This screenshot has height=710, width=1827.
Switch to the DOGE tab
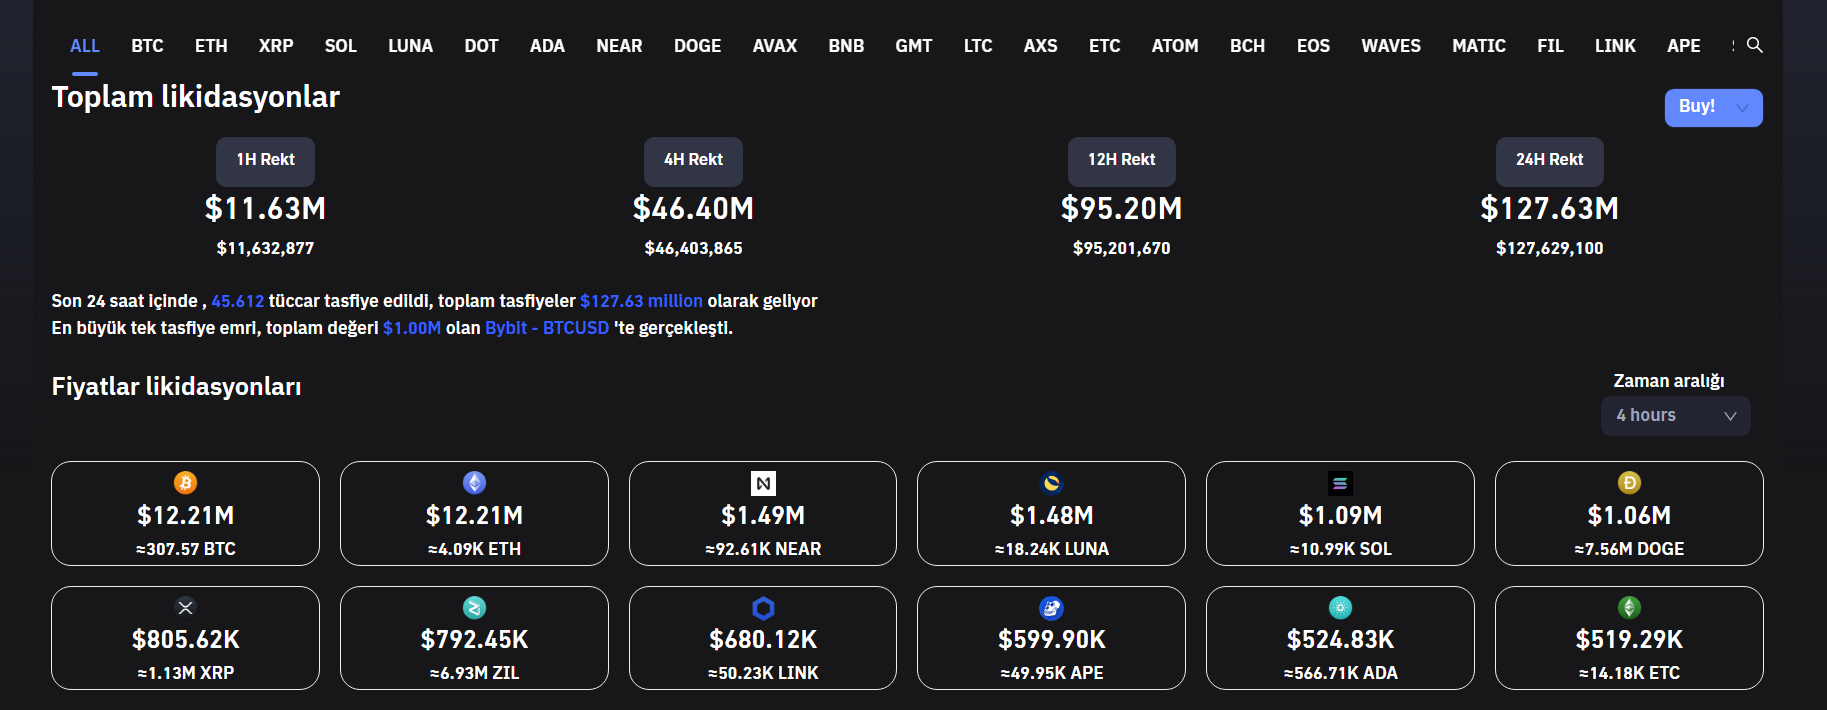click(x=697, y=46)
